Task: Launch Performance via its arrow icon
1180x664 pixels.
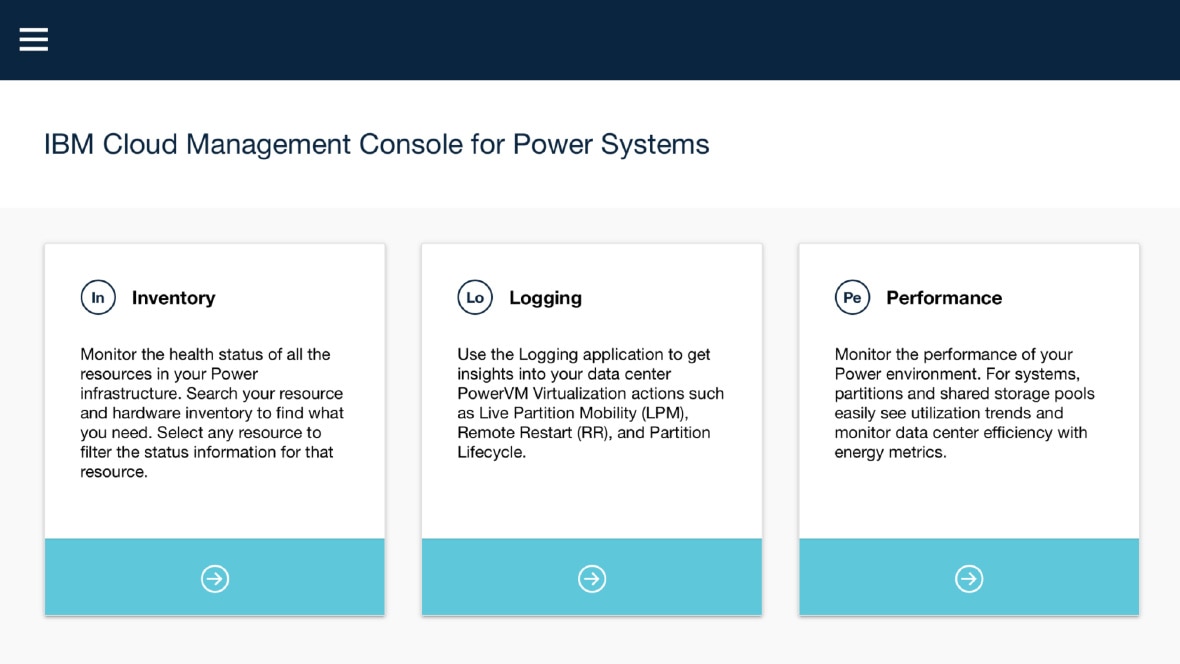Action: click(969, 579)
